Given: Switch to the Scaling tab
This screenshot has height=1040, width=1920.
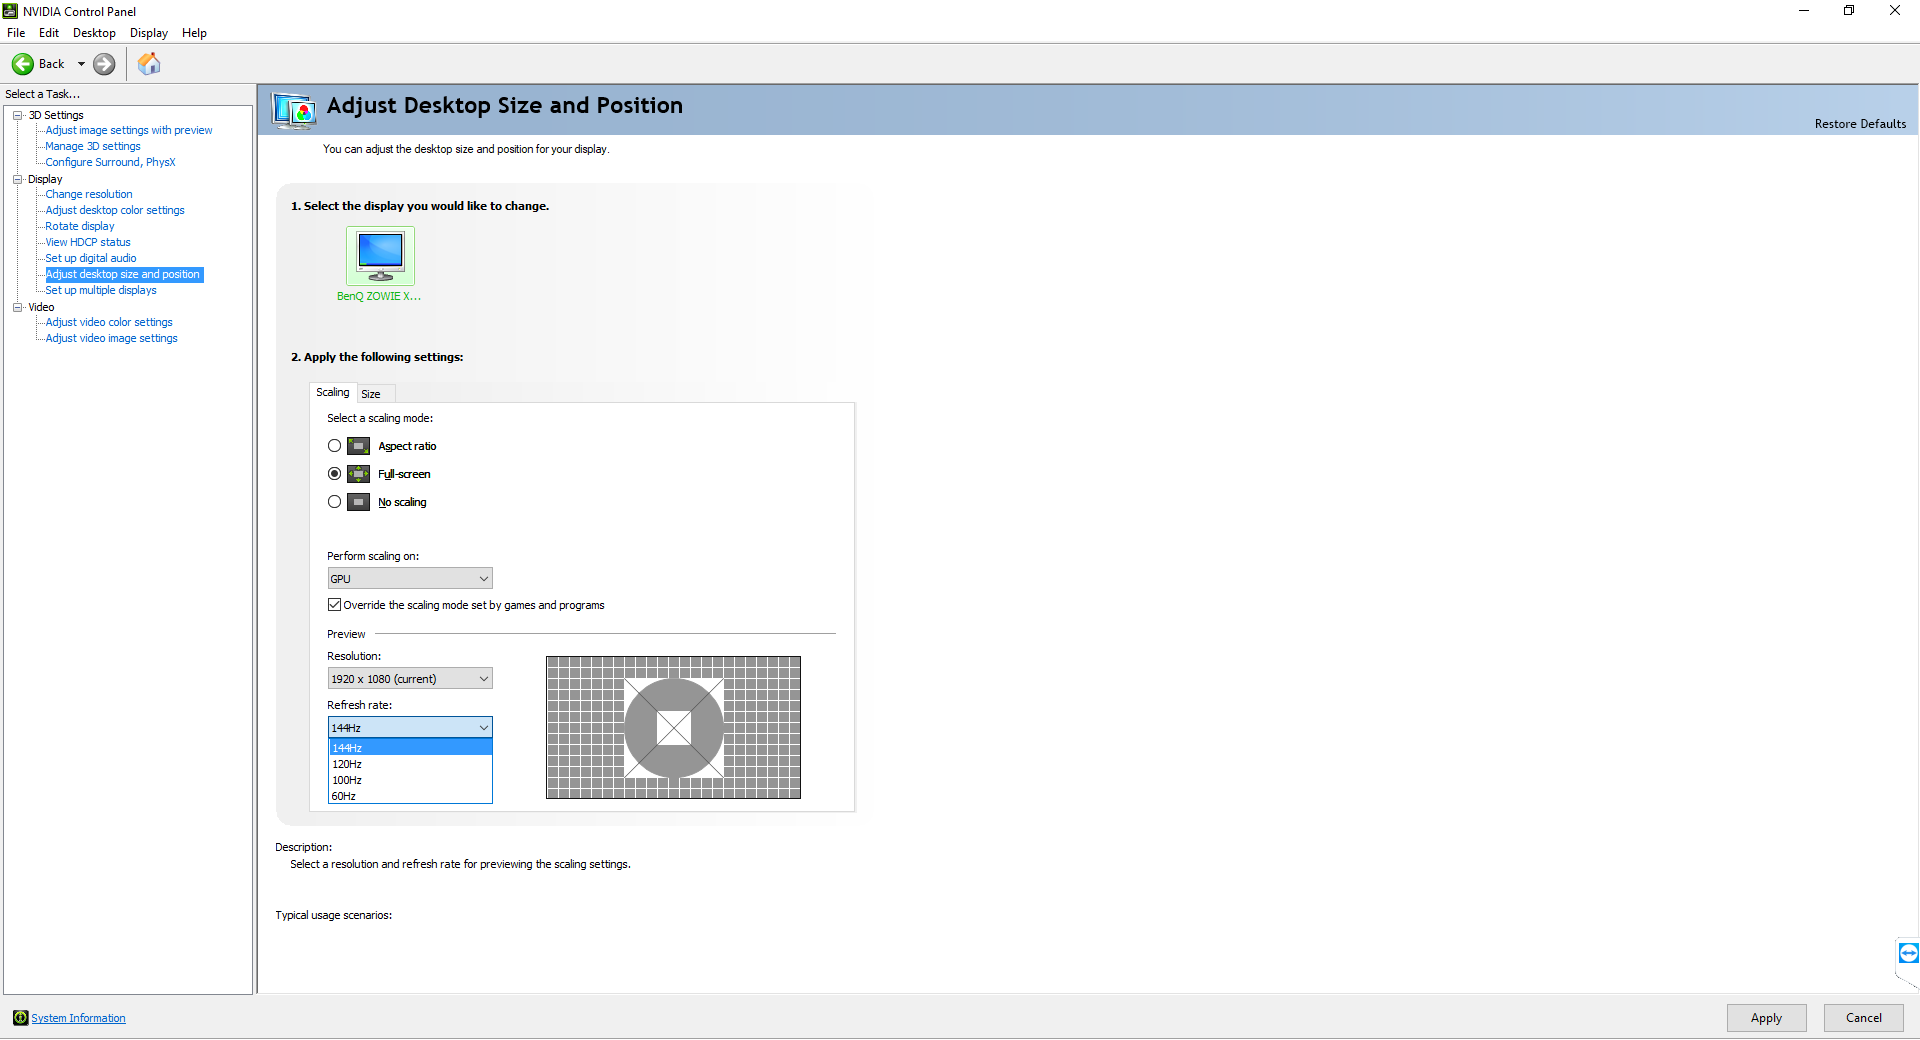Looking at the screenshot, I should click(x=333, y=392).
